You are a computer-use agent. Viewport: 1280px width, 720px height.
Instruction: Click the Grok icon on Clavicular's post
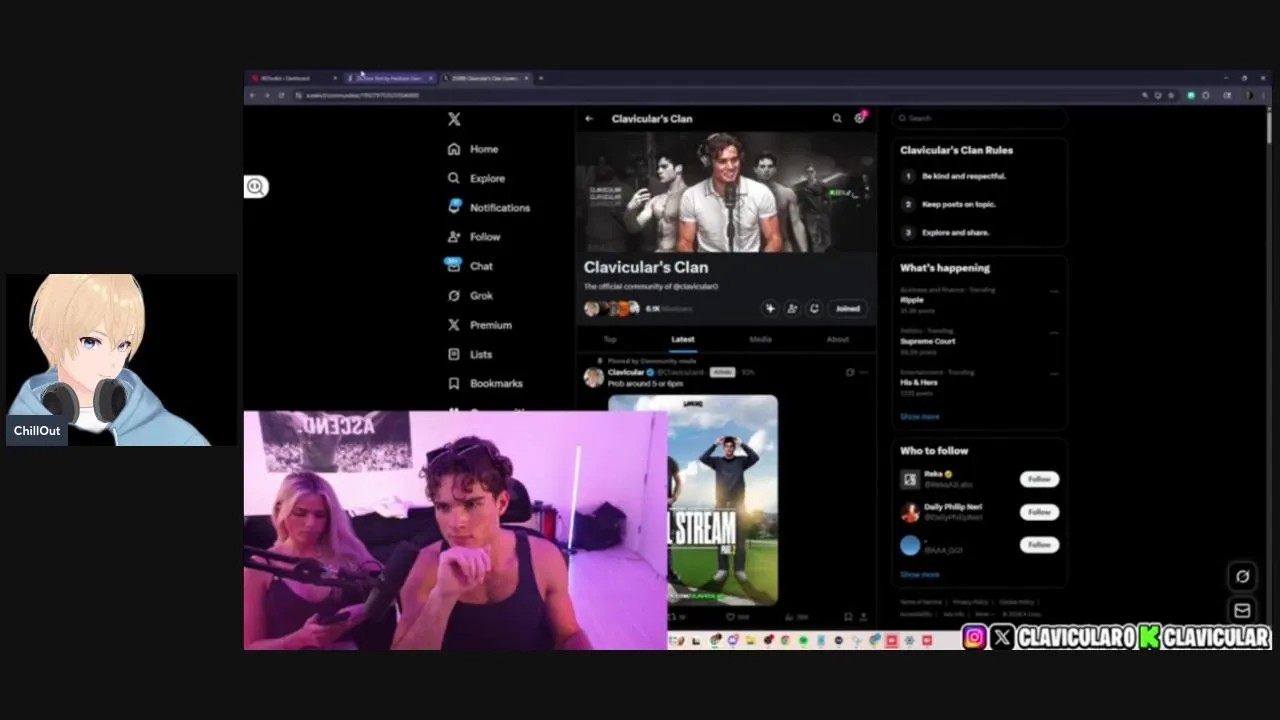point(850,372)
